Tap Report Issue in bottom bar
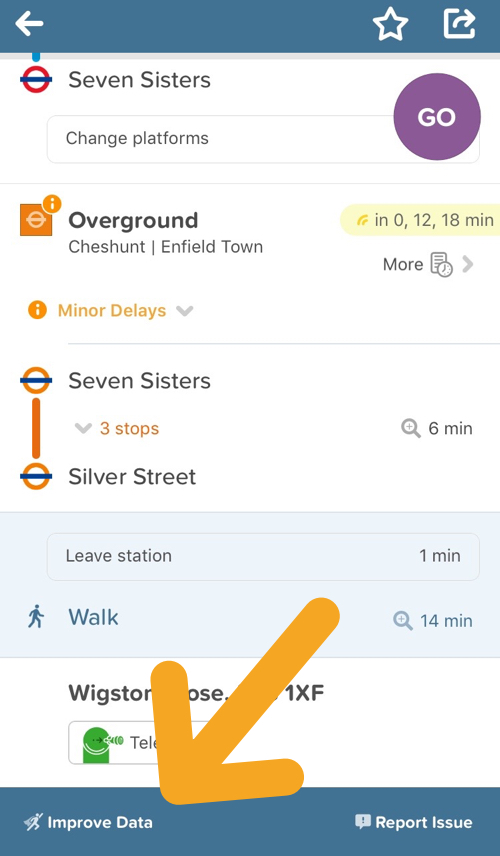Screen dimensions: 500x856 pyautogui.click(x=414, y=822)
